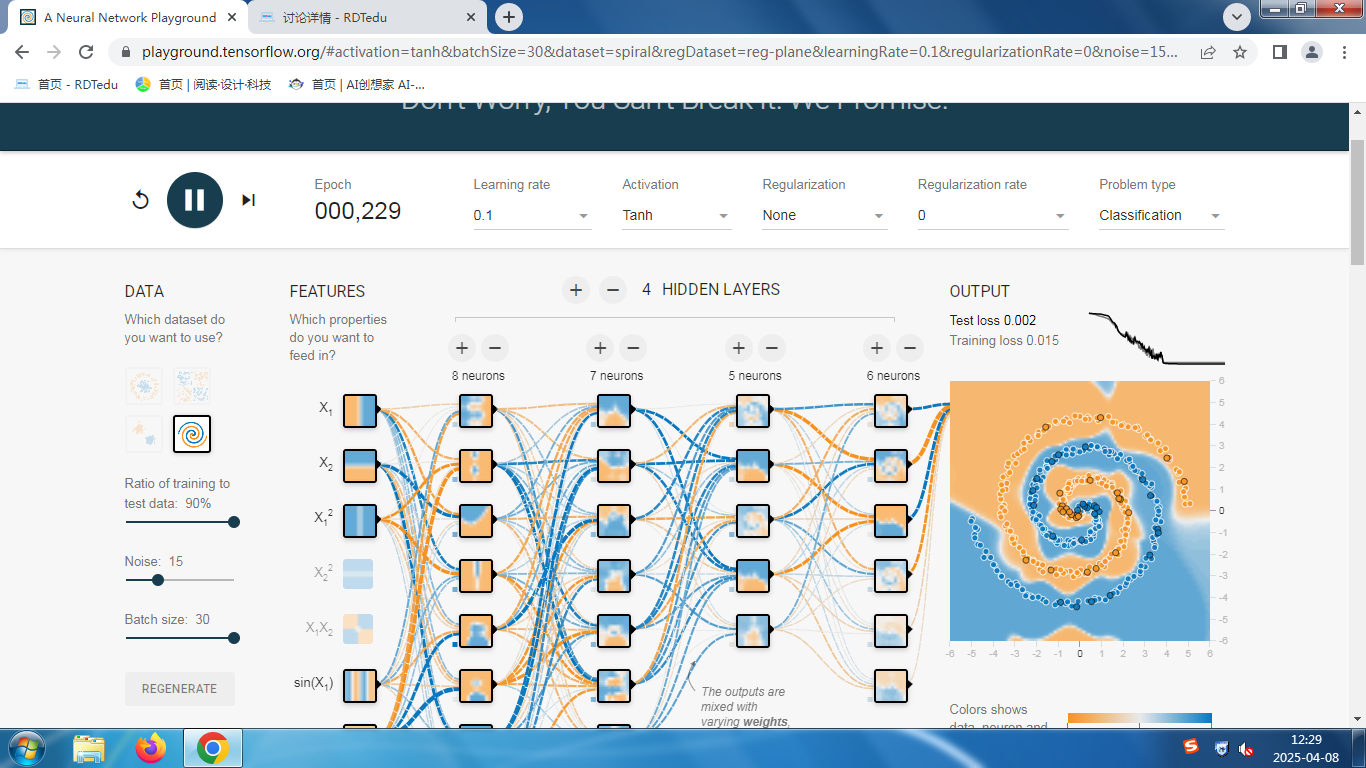Remove a neuron from the 7 neurons layer

point(633,348)
